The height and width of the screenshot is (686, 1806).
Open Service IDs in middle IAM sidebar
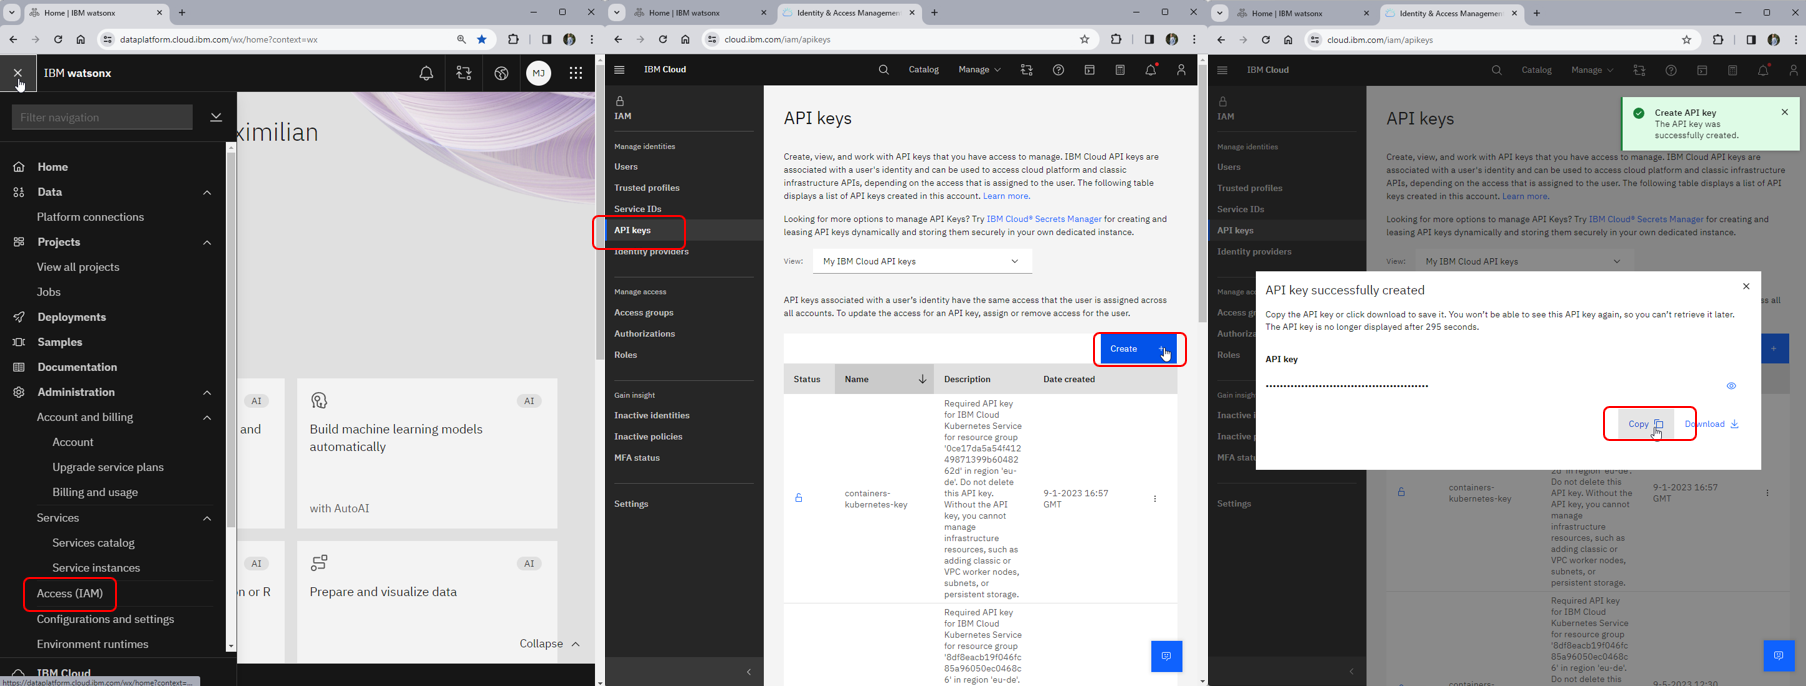tap(638, 209)
